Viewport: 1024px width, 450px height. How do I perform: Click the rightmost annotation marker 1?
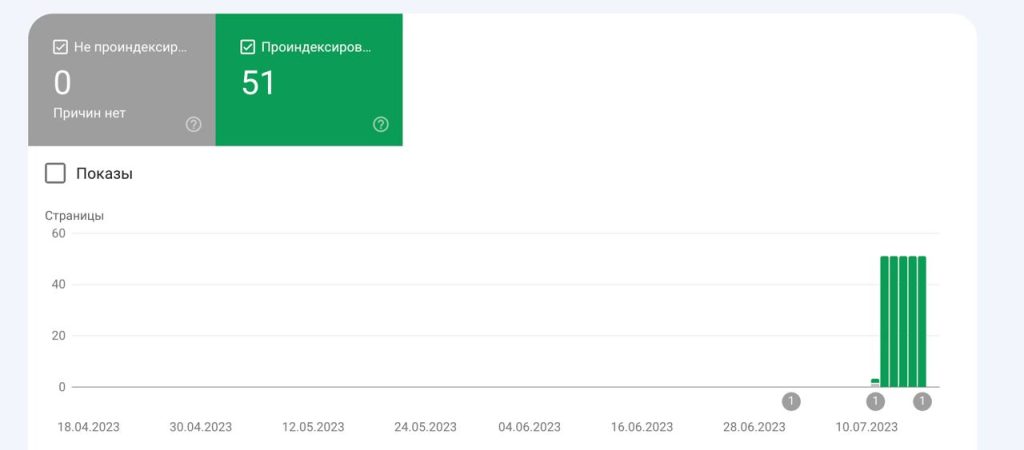(x=922, y=401)
